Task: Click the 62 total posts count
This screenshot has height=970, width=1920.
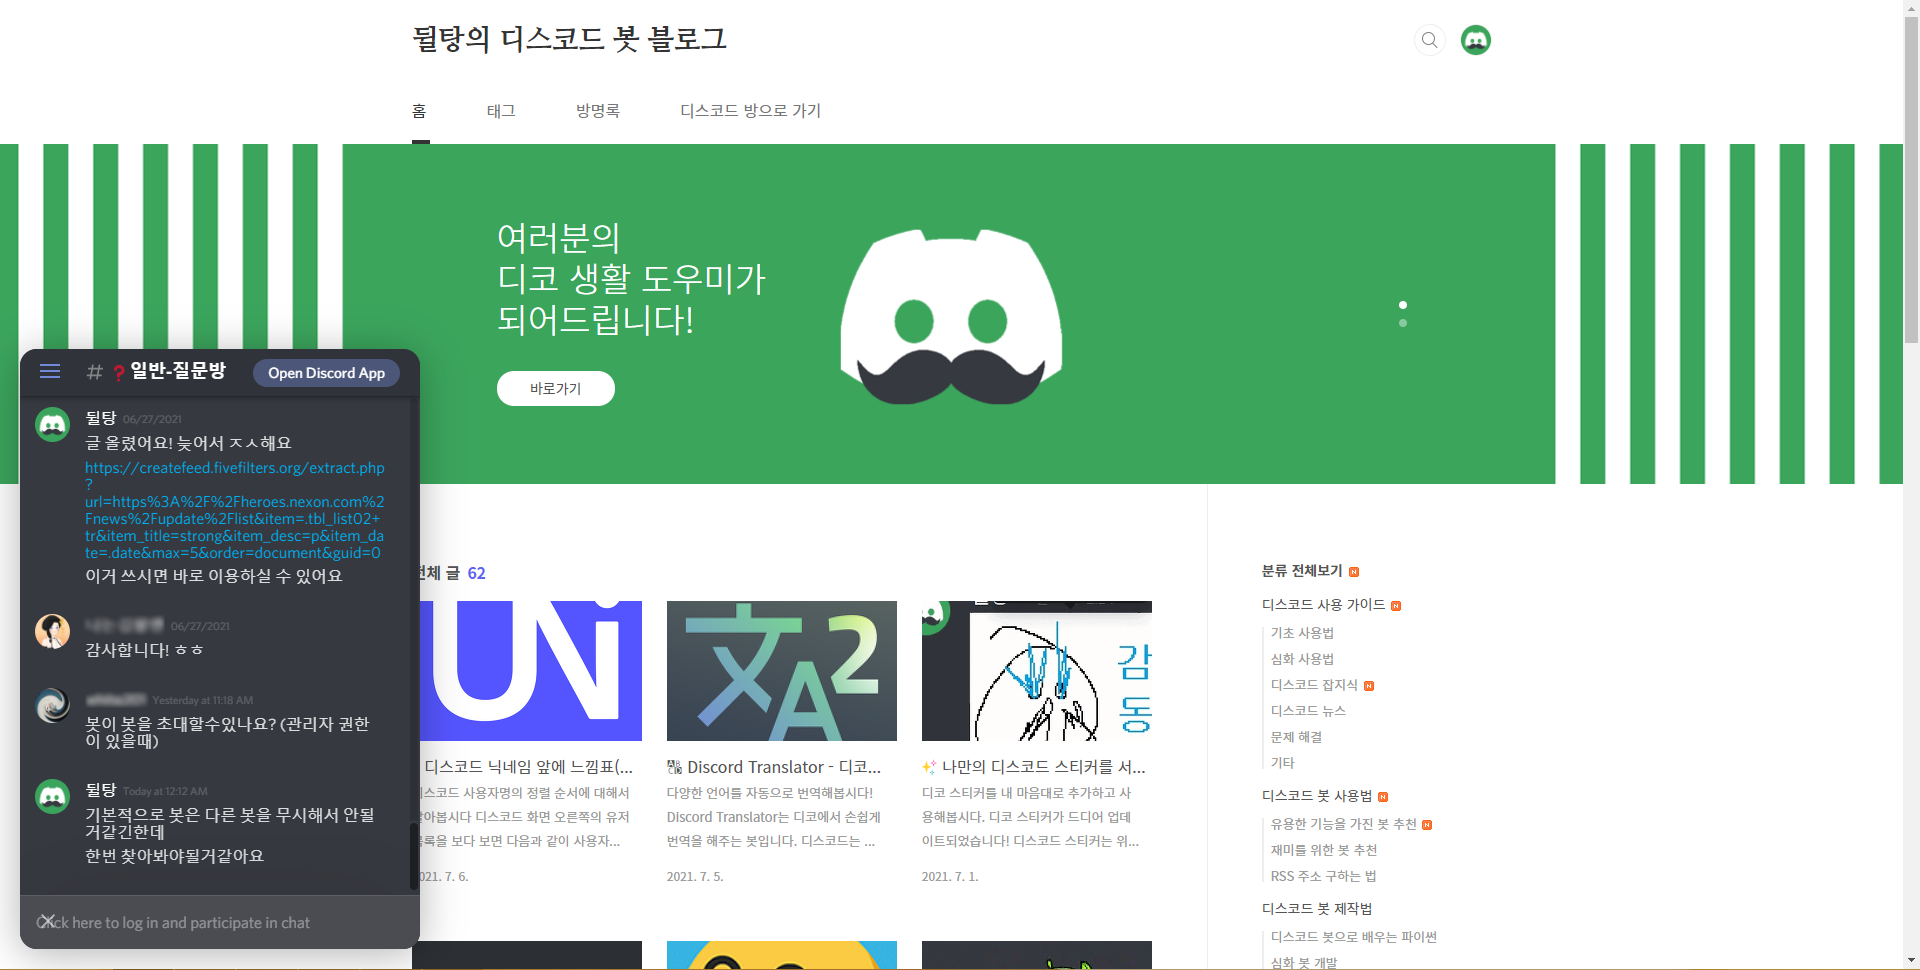Action: click(x=476, y=573)
